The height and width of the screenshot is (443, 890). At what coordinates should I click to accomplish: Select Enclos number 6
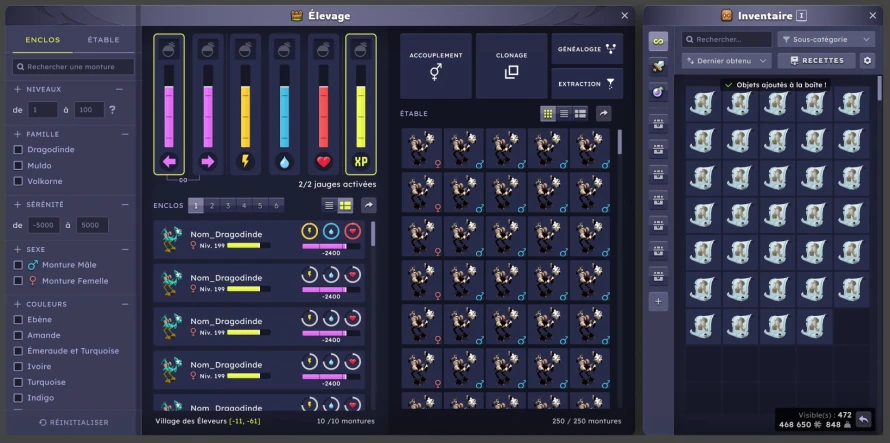(276, 206)
